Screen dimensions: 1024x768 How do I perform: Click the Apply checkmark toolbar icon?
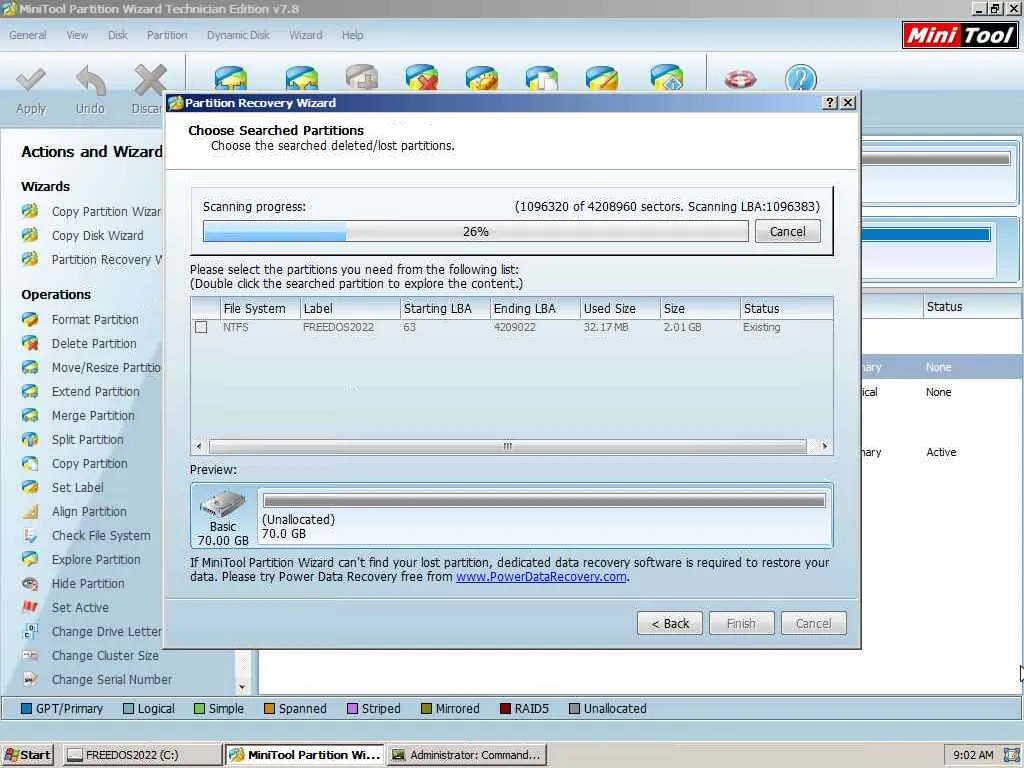[x=31, y=80]
